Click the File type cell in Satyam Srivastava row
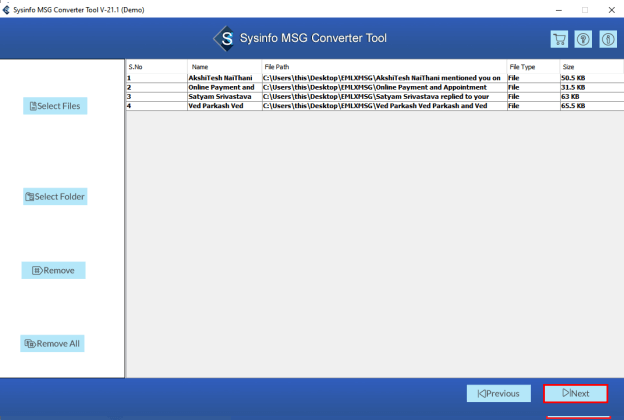This screenshot has width=624, height=420. [x=533, y=96]
